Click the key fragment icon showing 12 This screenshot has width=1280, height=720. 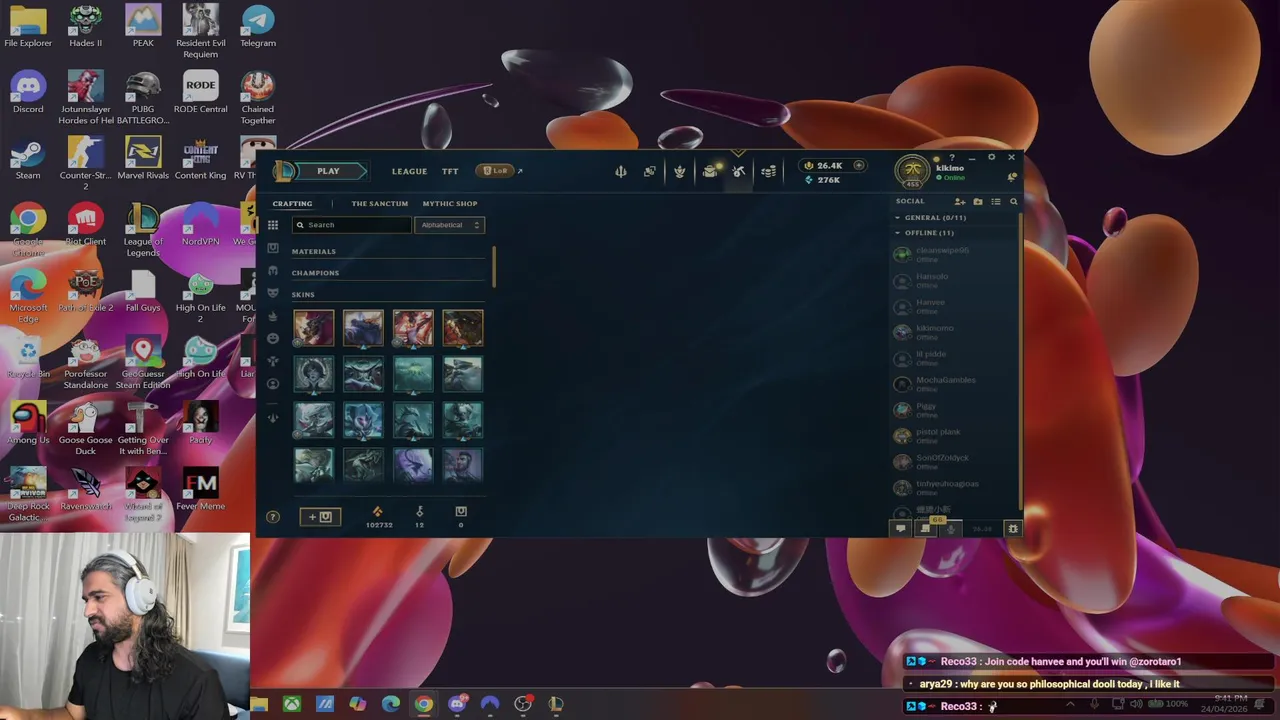coord(419,512)
